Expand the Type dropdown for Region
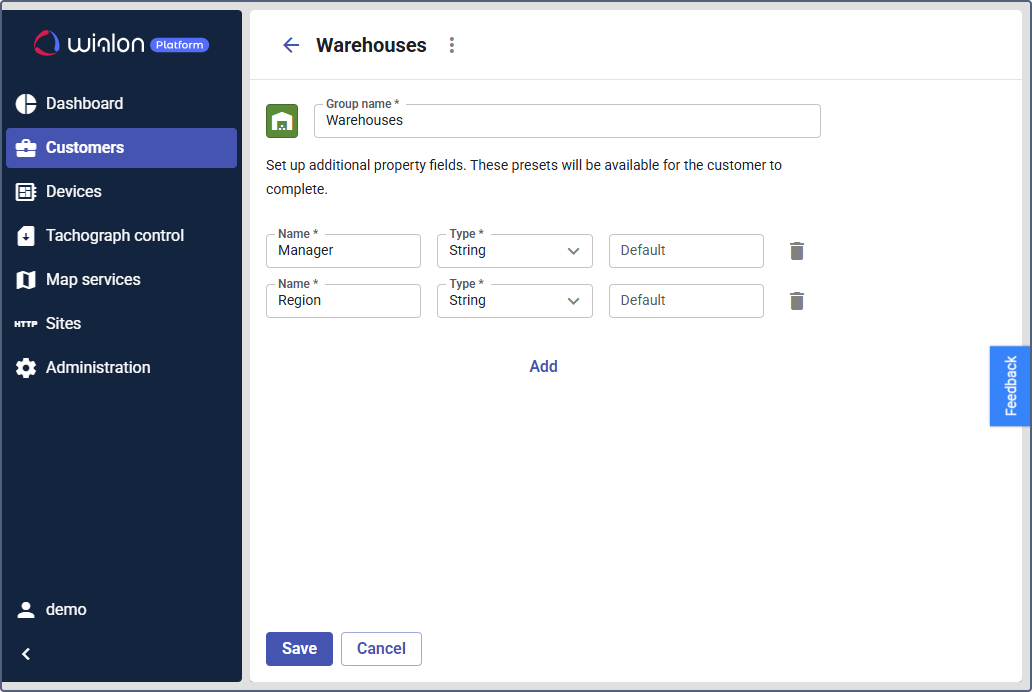Image resolution: width=1032 pixels, height=692 pixels. click(514, 301)
